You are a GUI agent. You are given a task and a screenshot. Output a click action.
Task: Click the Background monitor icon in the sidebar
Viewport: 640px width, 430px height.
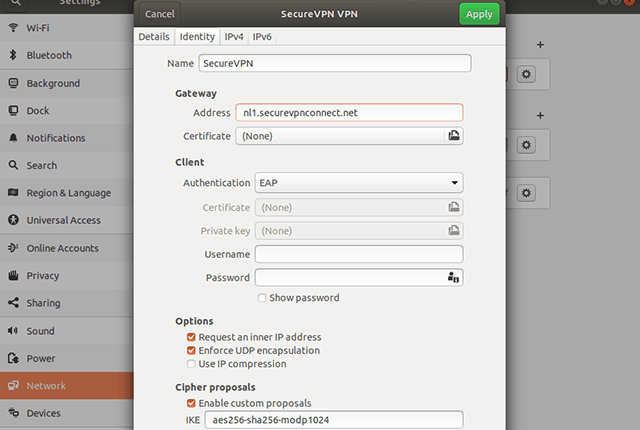click(13, 83)
